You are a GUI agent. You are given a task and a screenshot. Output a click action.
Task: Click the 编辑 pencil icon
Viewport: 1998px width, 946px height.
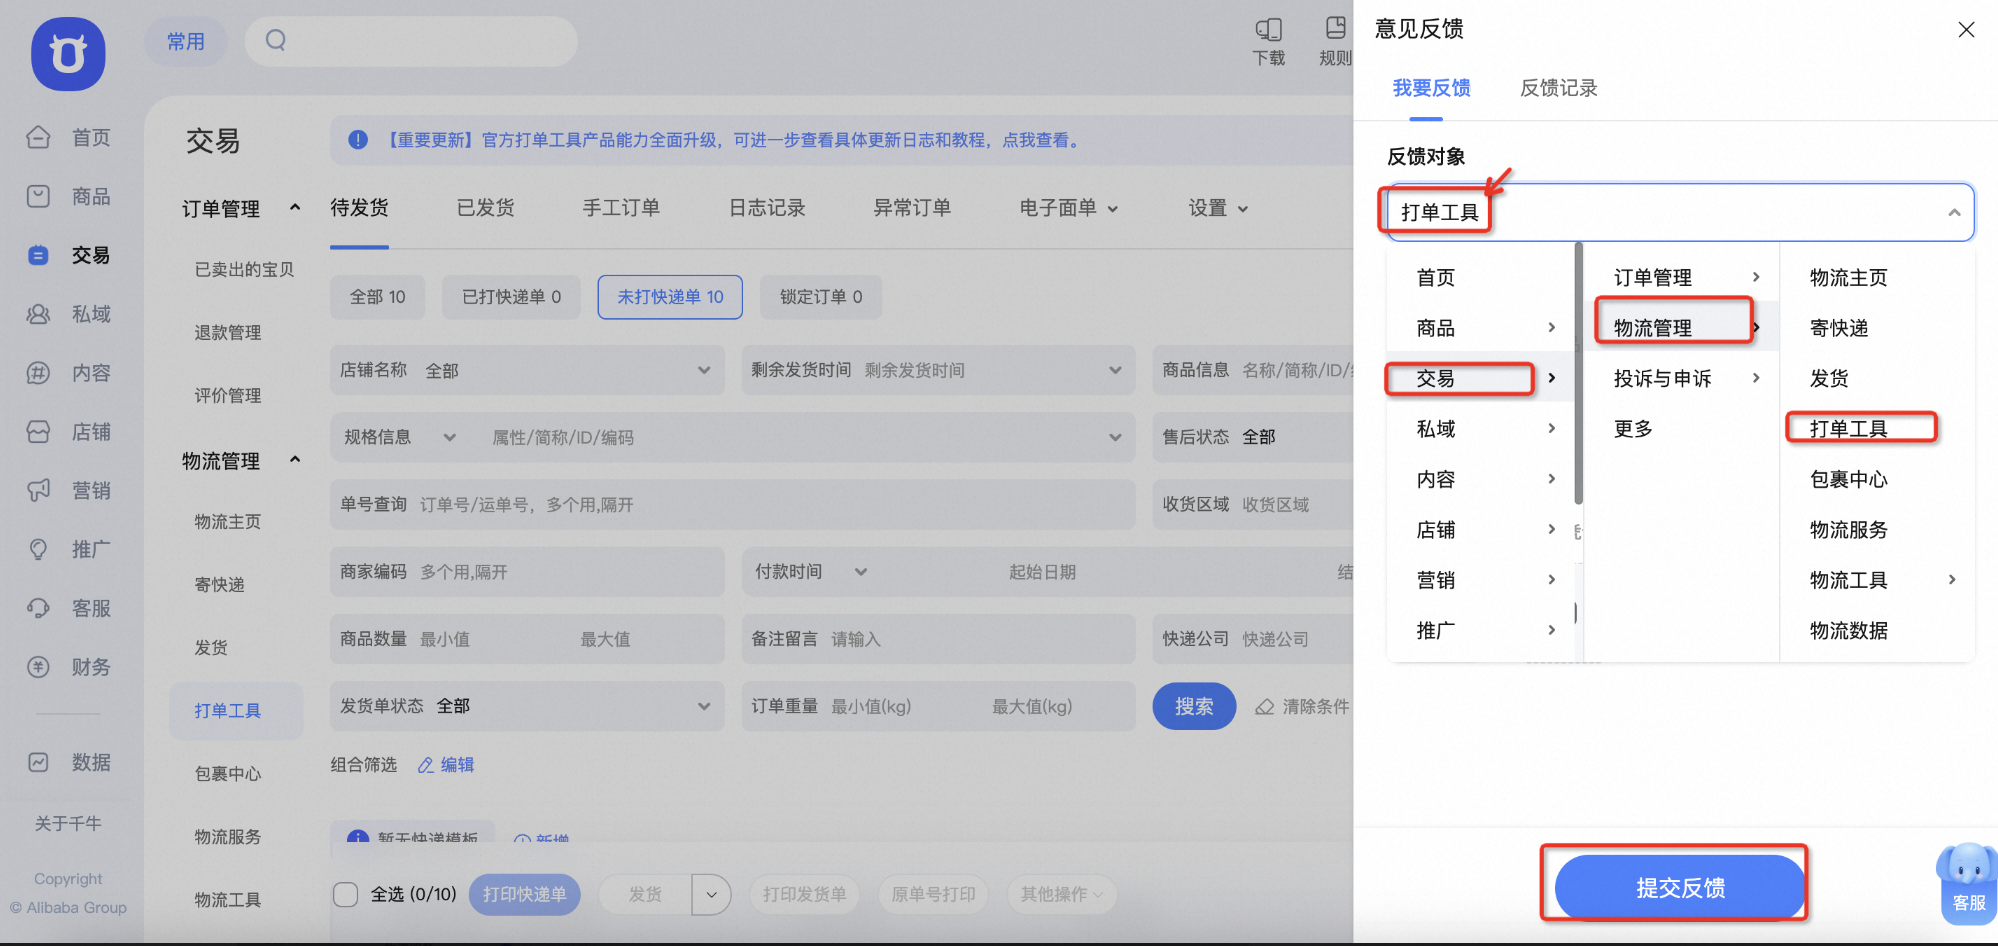click(x=426, y=765)
